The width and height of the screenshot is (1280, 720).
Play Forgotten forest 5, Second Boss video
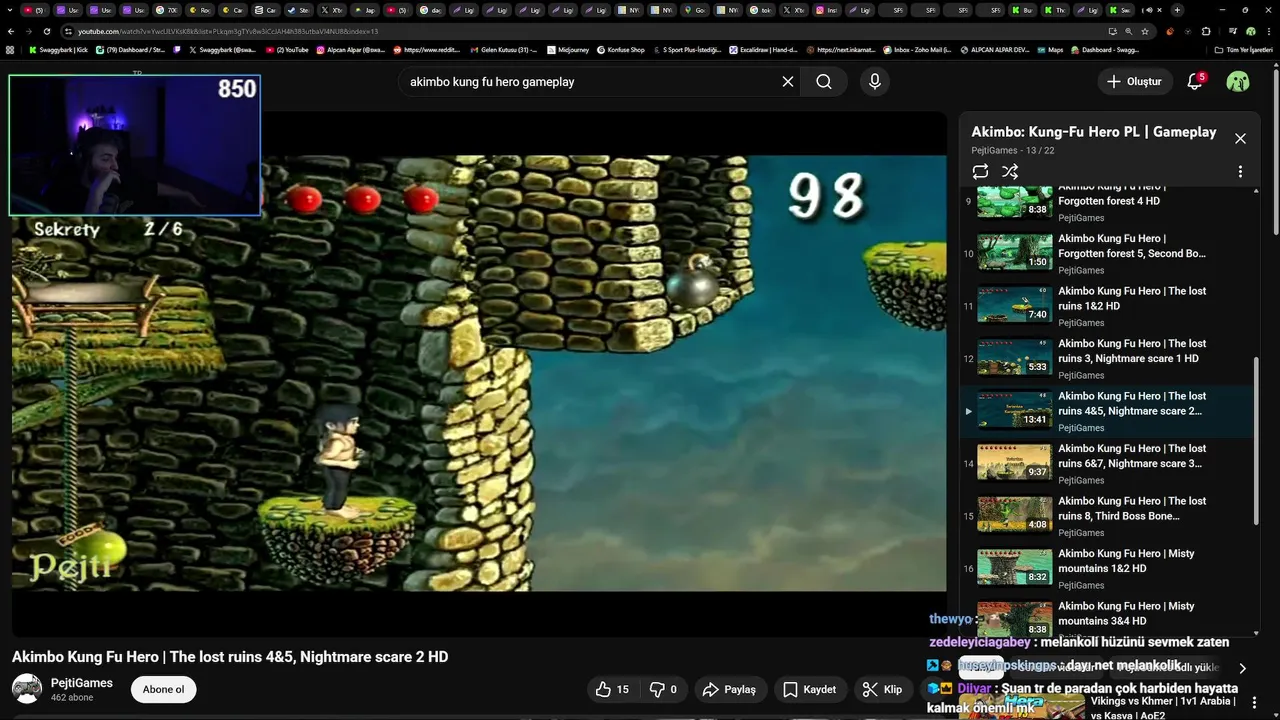click(1106, 253)
